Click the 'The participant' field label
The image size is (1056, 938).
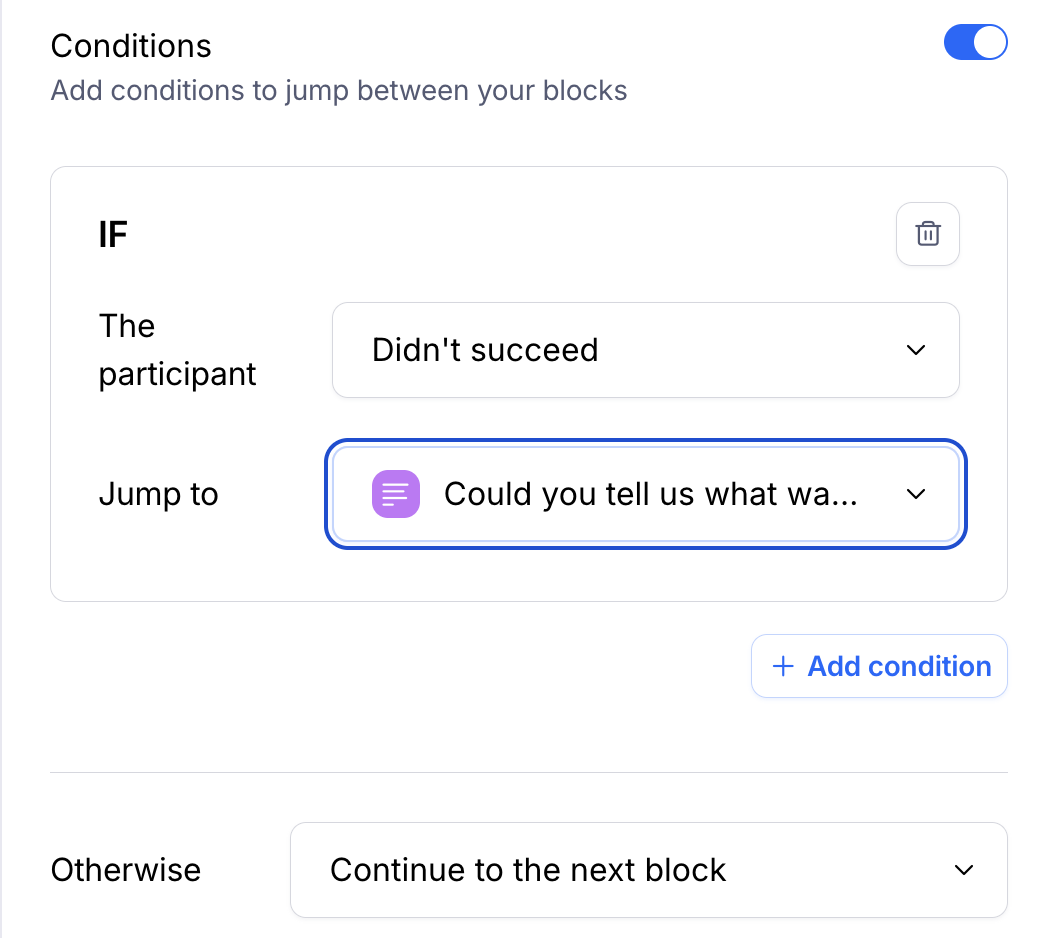[x=177, y=350]
